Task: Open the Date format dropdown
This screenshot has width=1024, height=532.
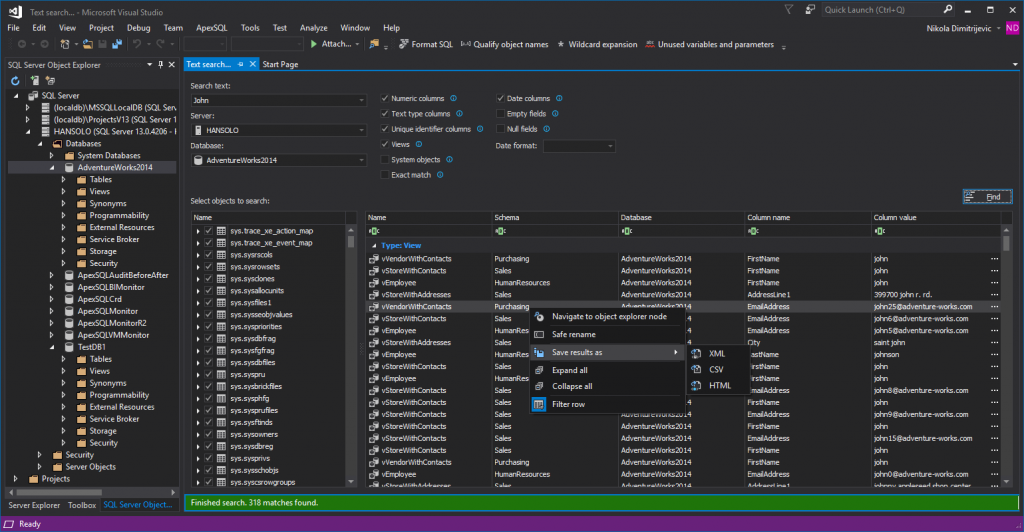Action: coord(578,146)
